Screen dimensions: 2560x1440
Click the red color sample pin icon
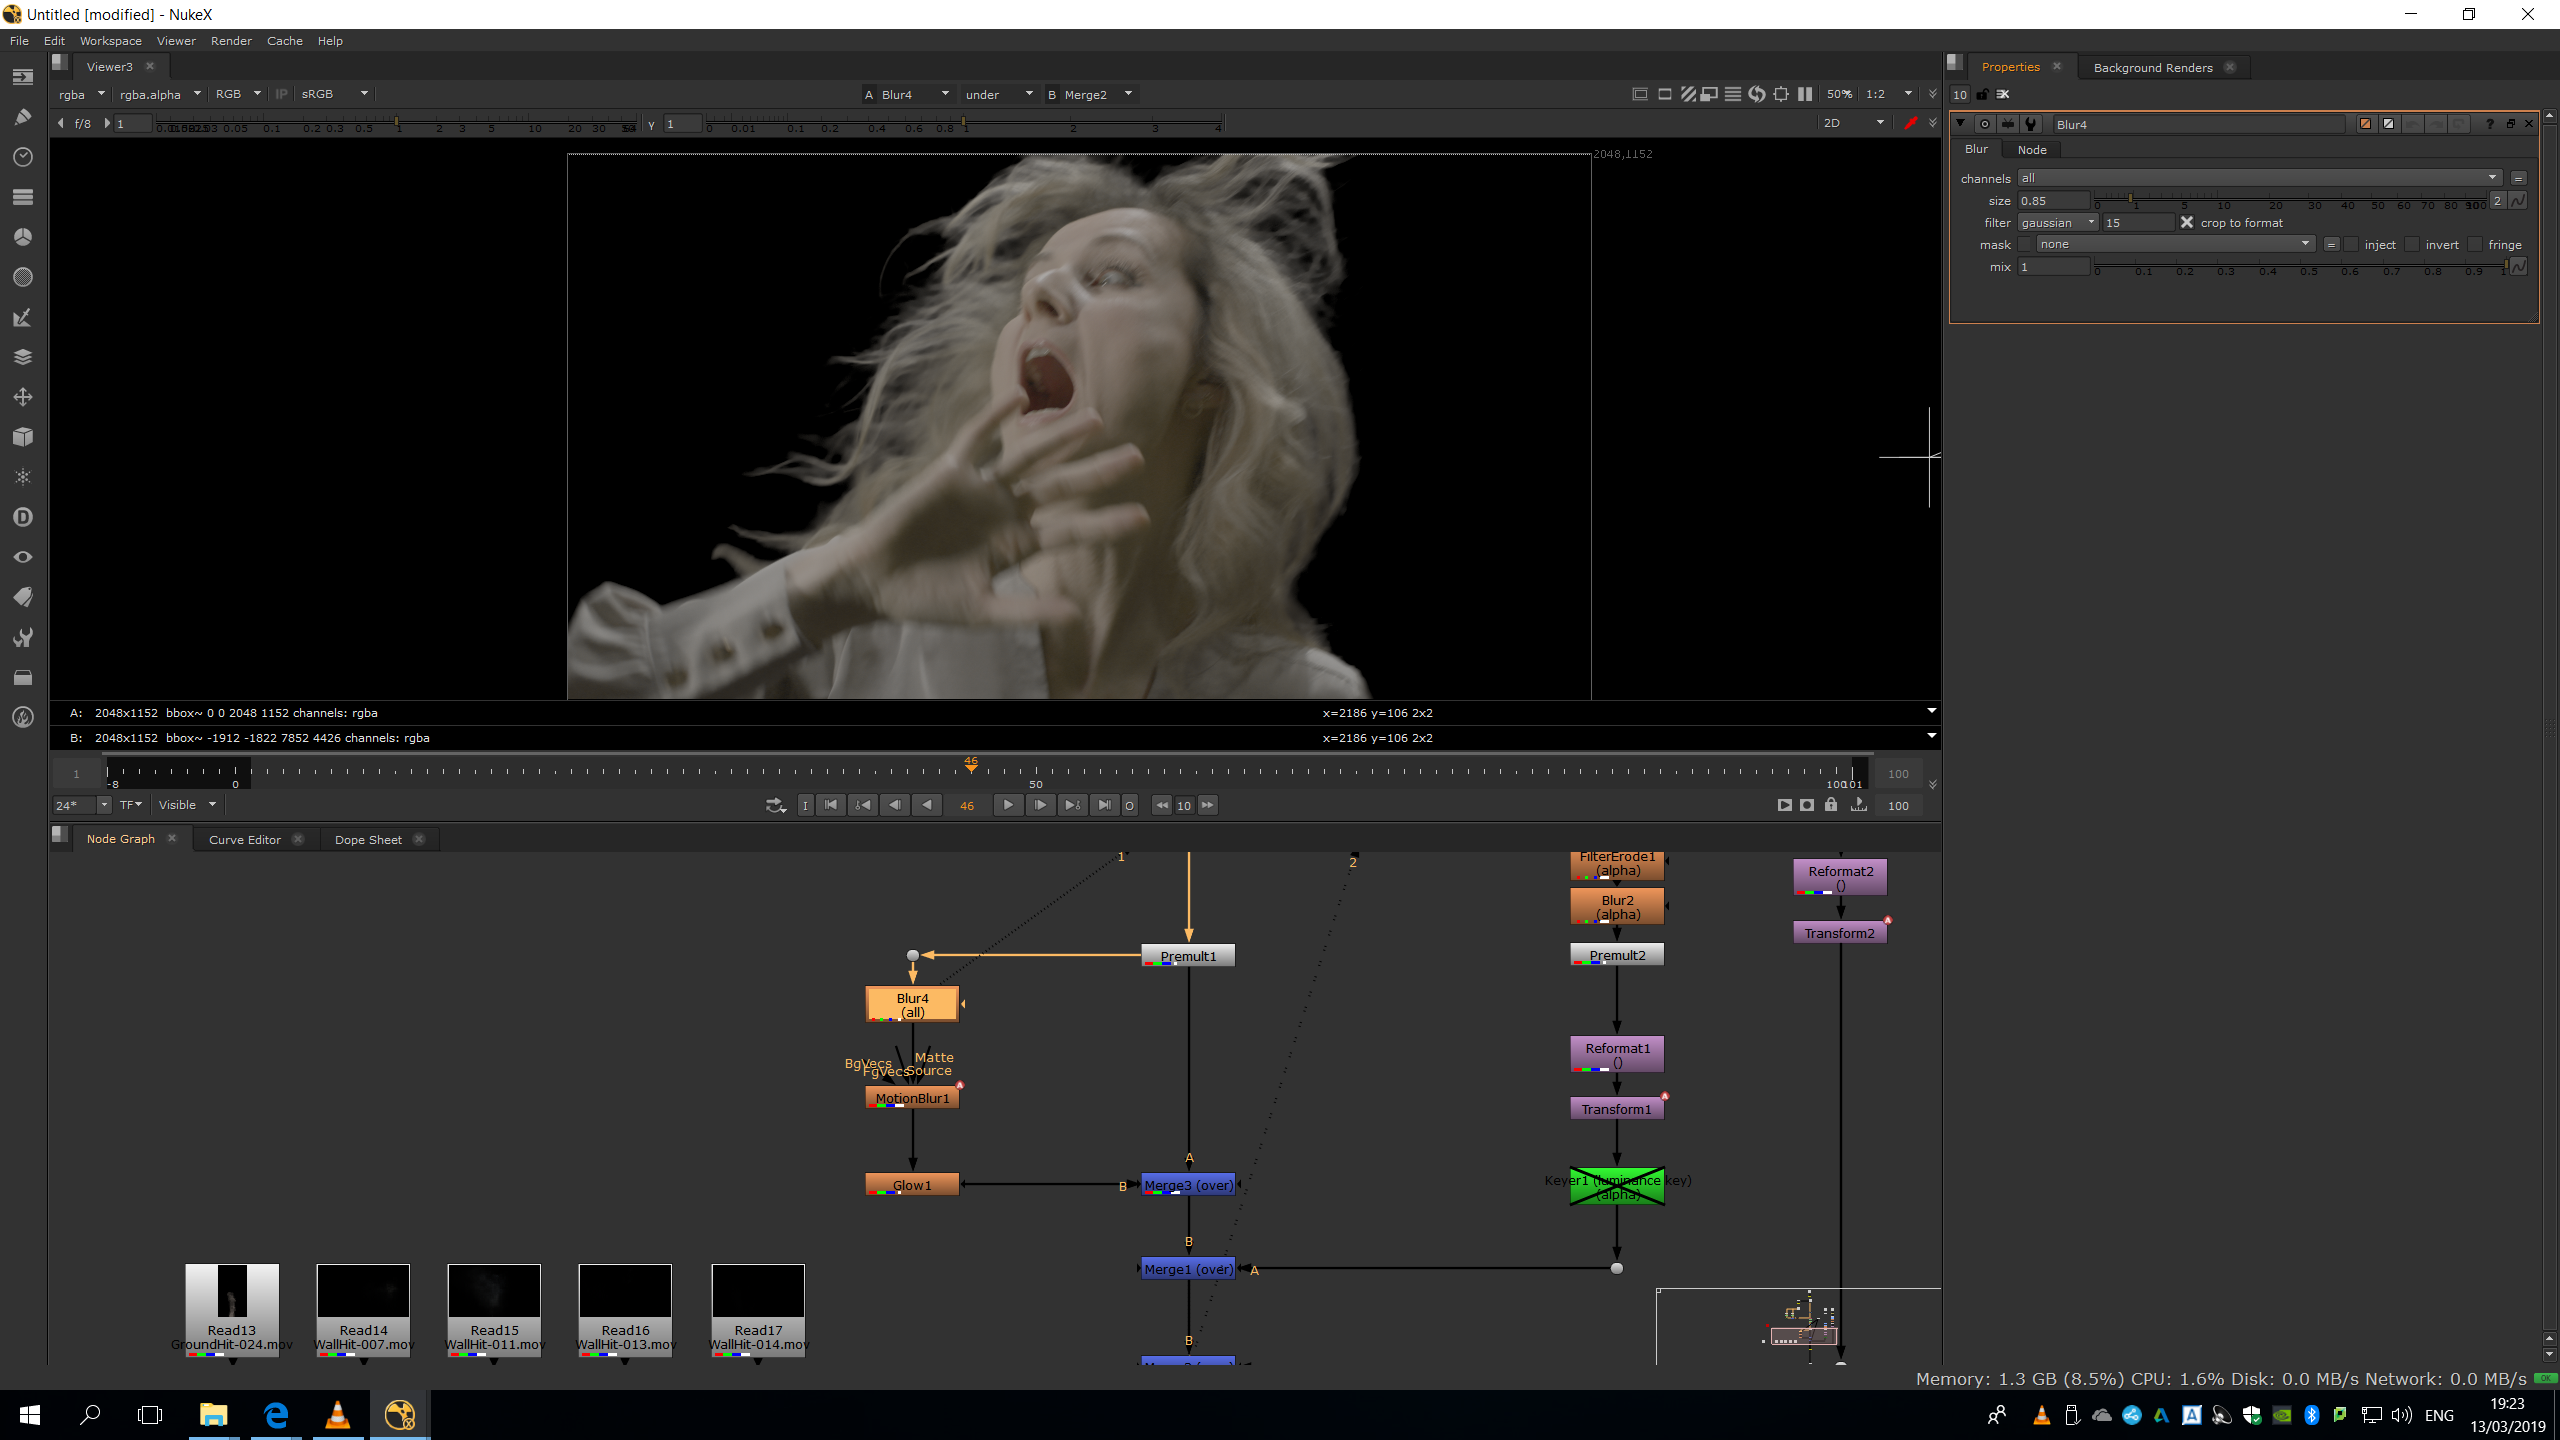(x=1910, y=123)
